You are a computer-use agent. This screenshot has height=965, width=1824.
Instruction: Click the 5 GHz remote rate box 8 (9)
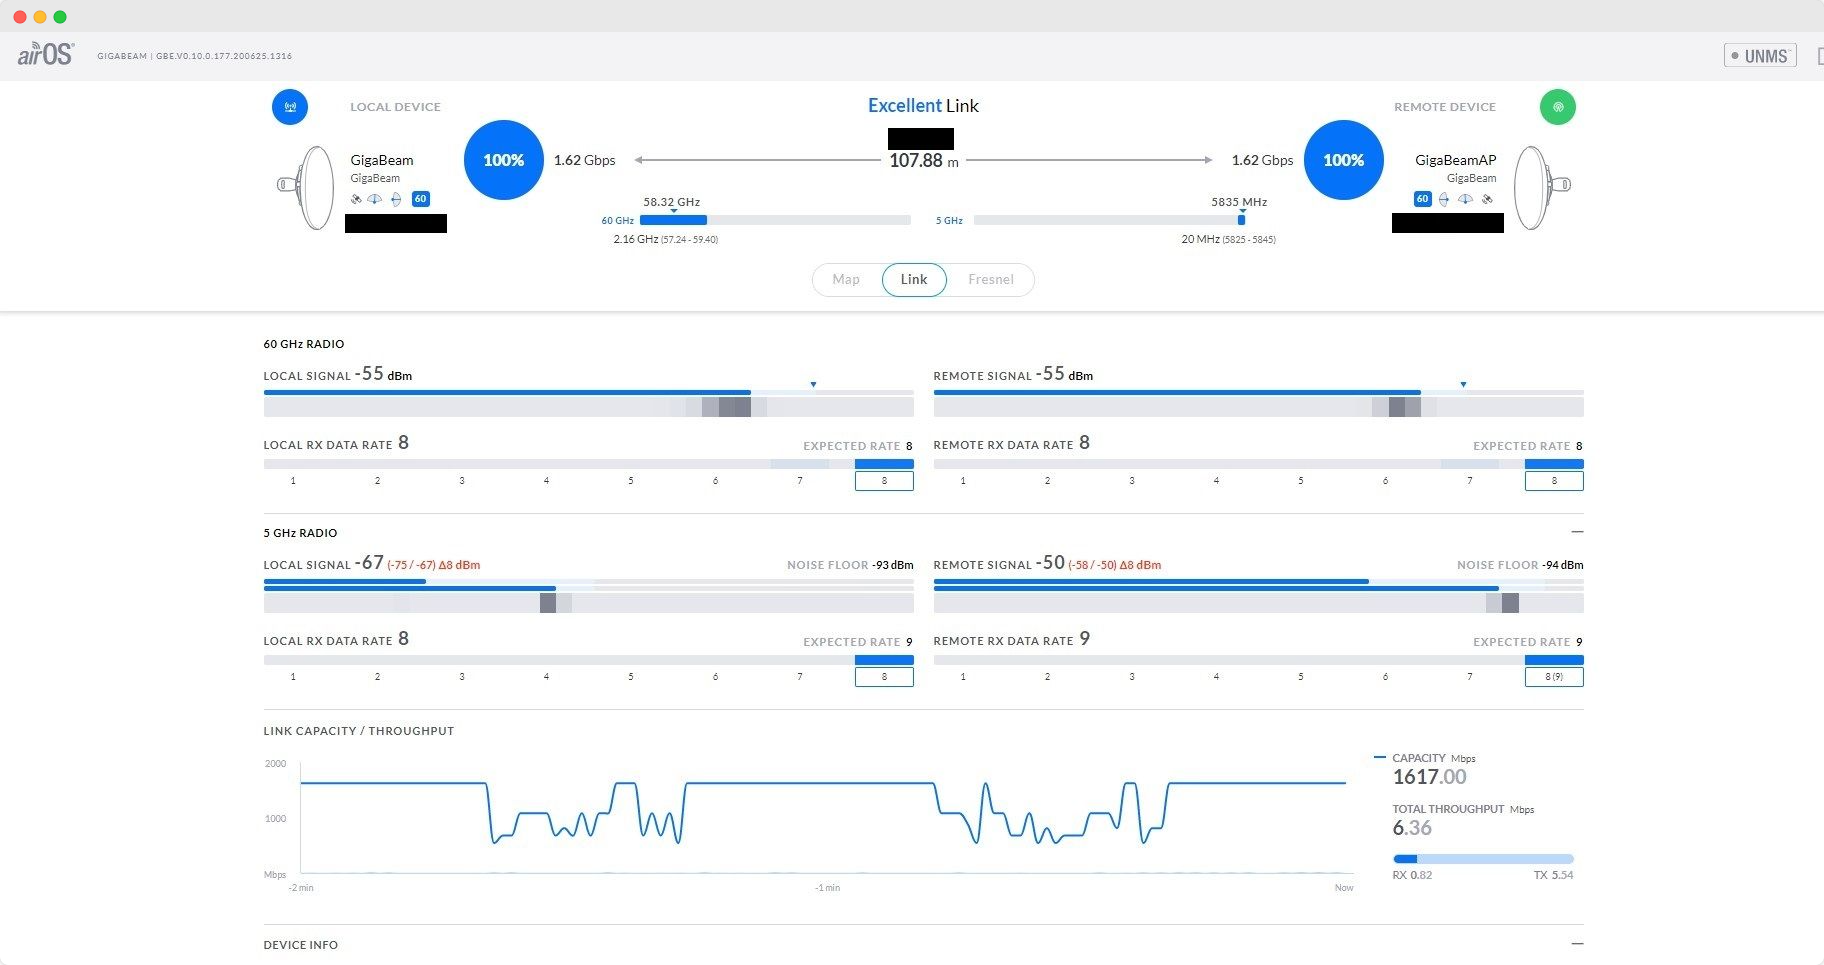[1554, 677]
